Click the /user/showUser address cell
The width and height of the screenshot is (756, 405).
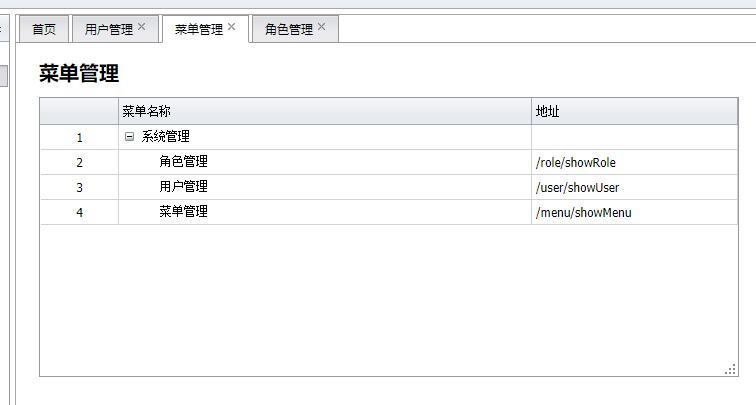[x=634, y=188]
